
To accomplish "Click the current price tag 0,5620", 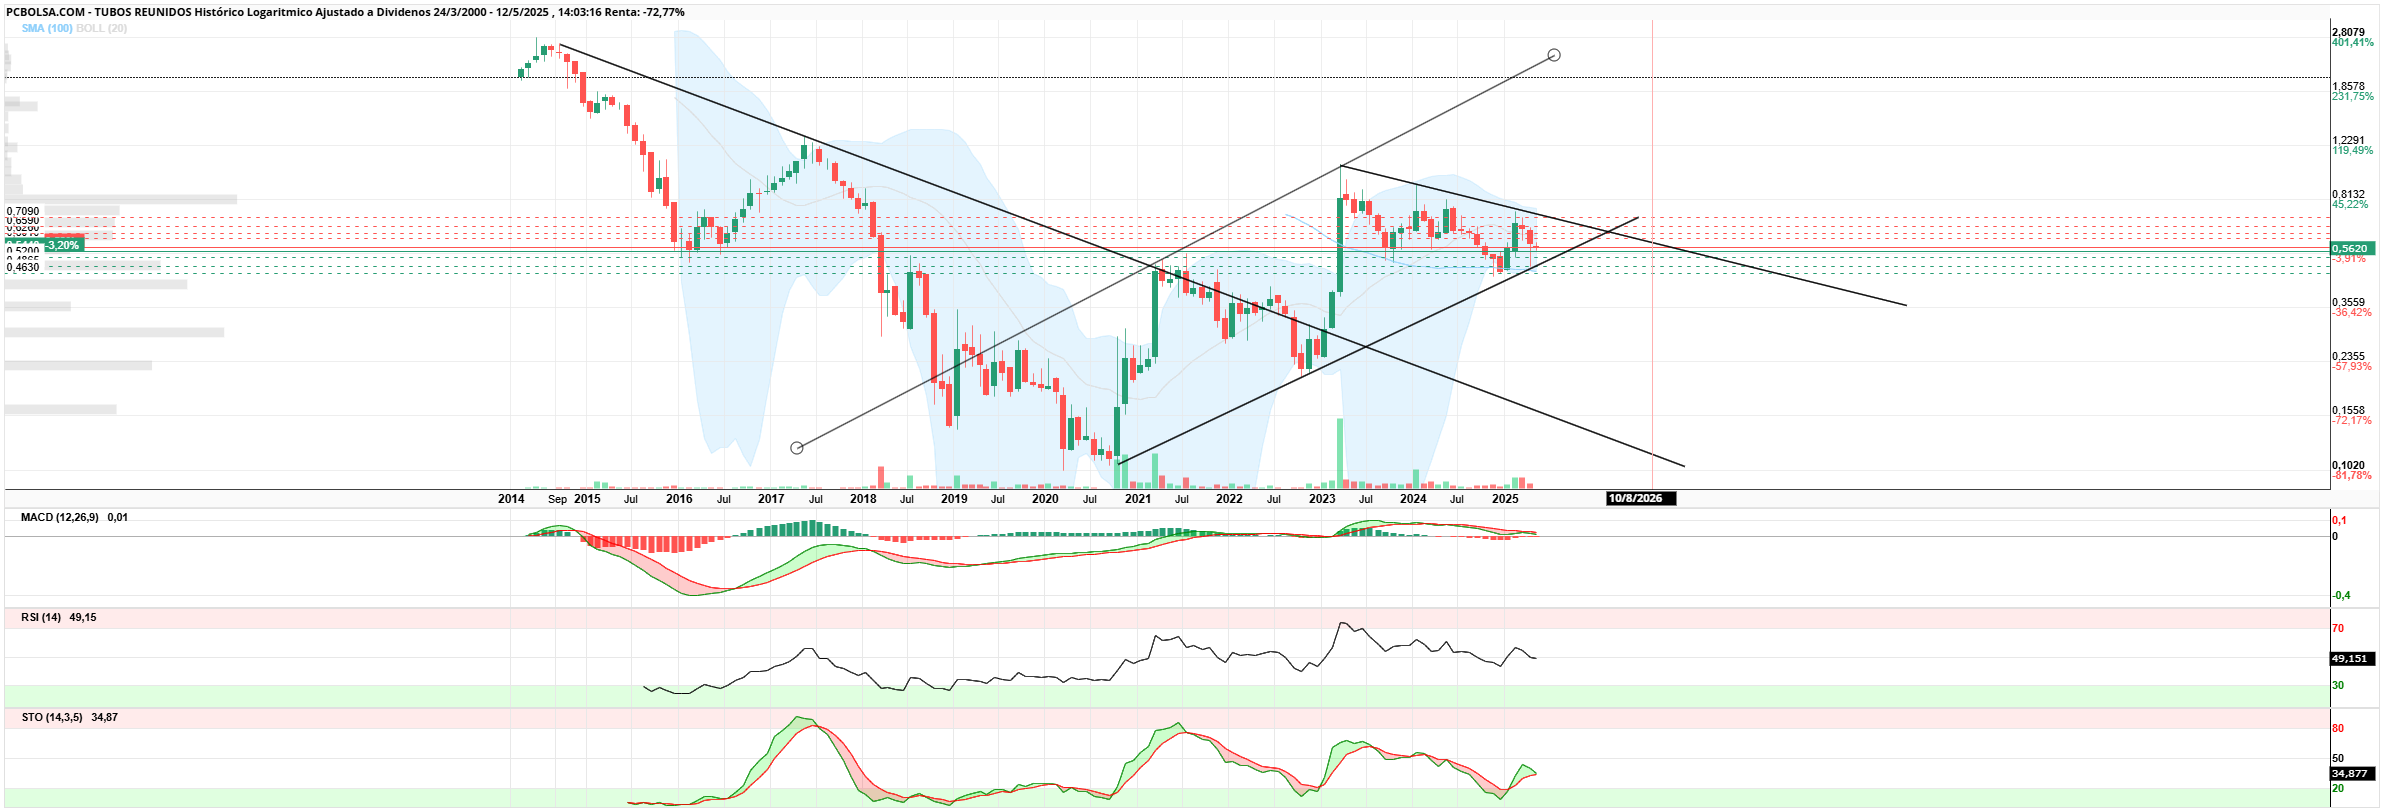I will click(2351, 248).
